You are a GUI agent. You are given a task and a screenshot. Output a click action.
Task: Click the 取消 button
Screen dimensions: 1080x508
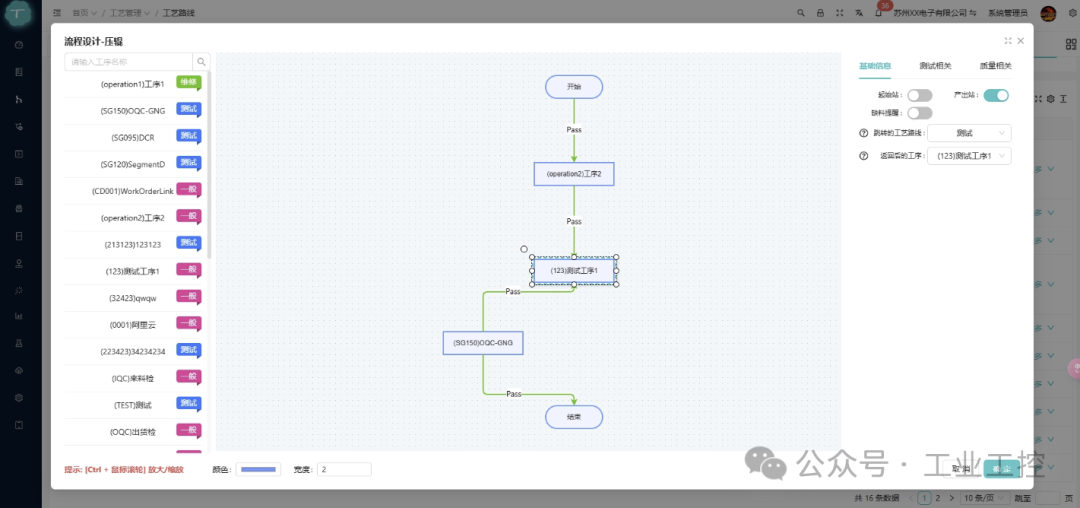point(961,469)
